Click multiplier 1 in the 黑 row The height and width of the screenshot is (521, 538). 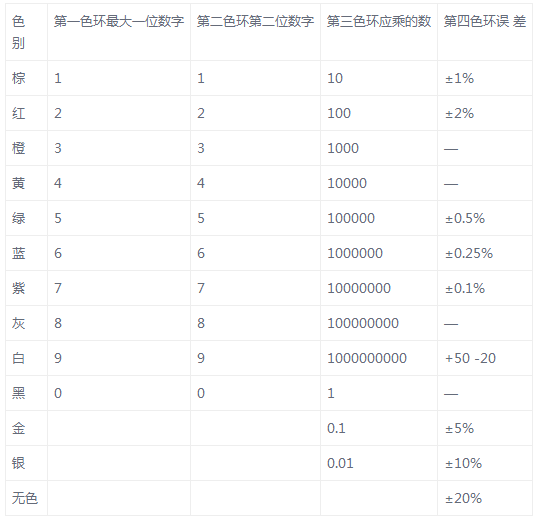click(x=331, y=394)
